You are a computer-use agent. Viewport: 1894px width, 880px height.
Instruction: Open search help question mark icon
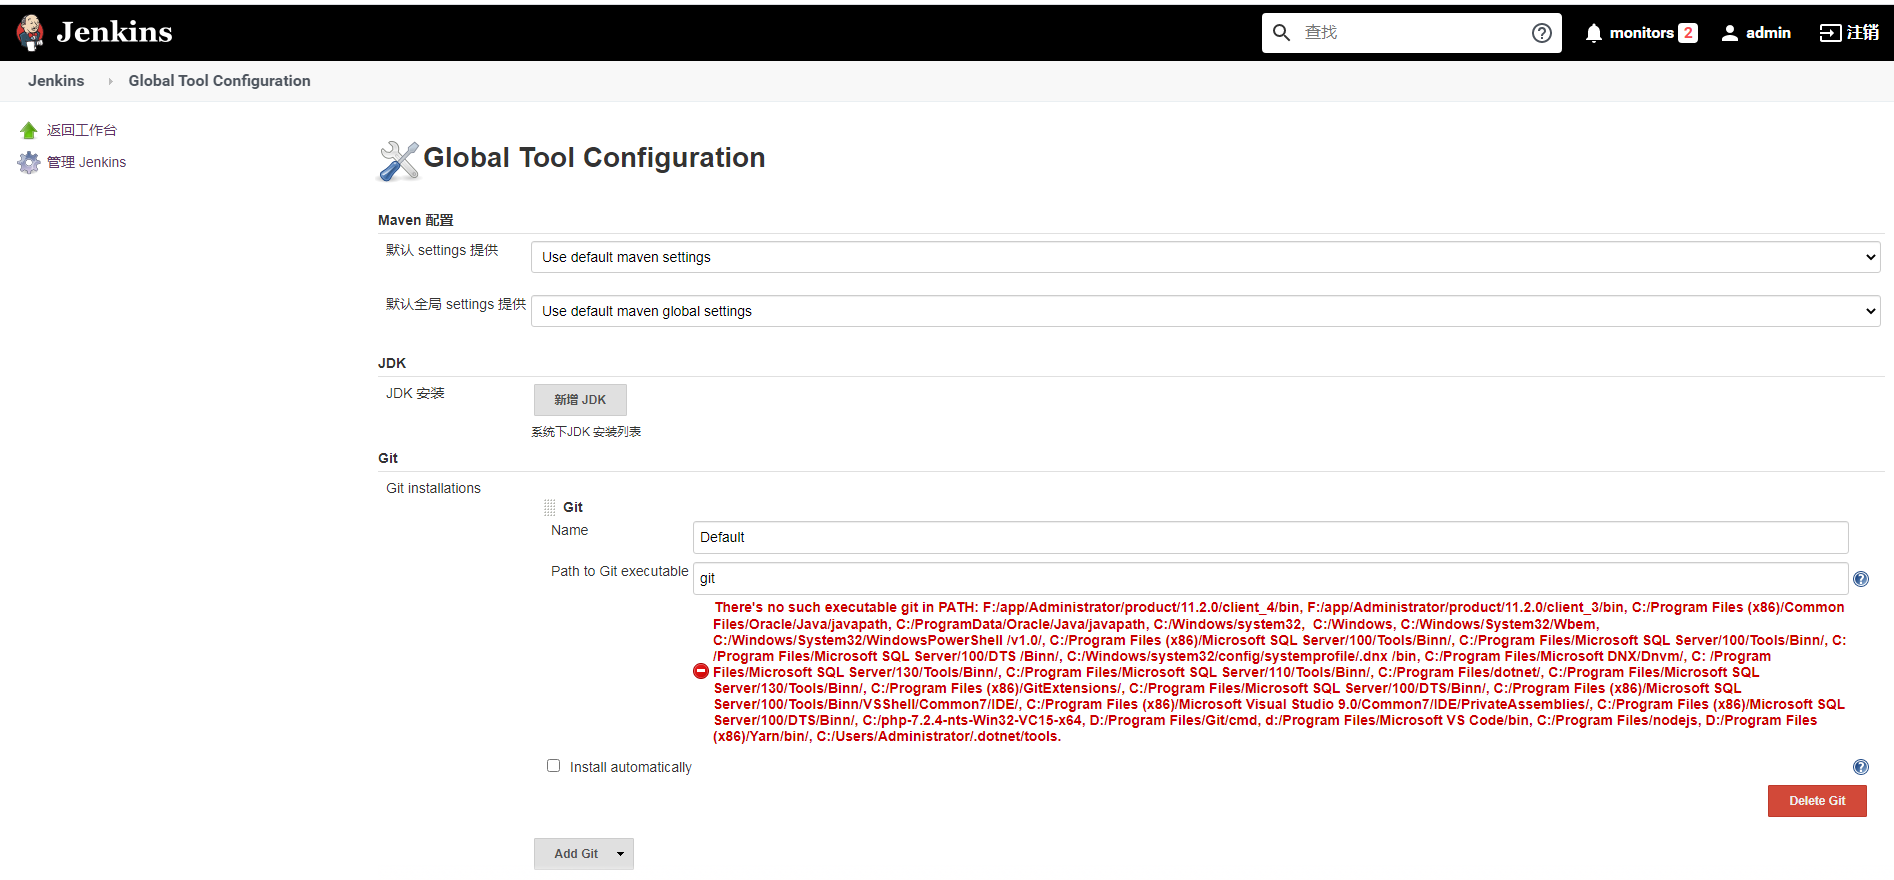[x=1541, y=33]
